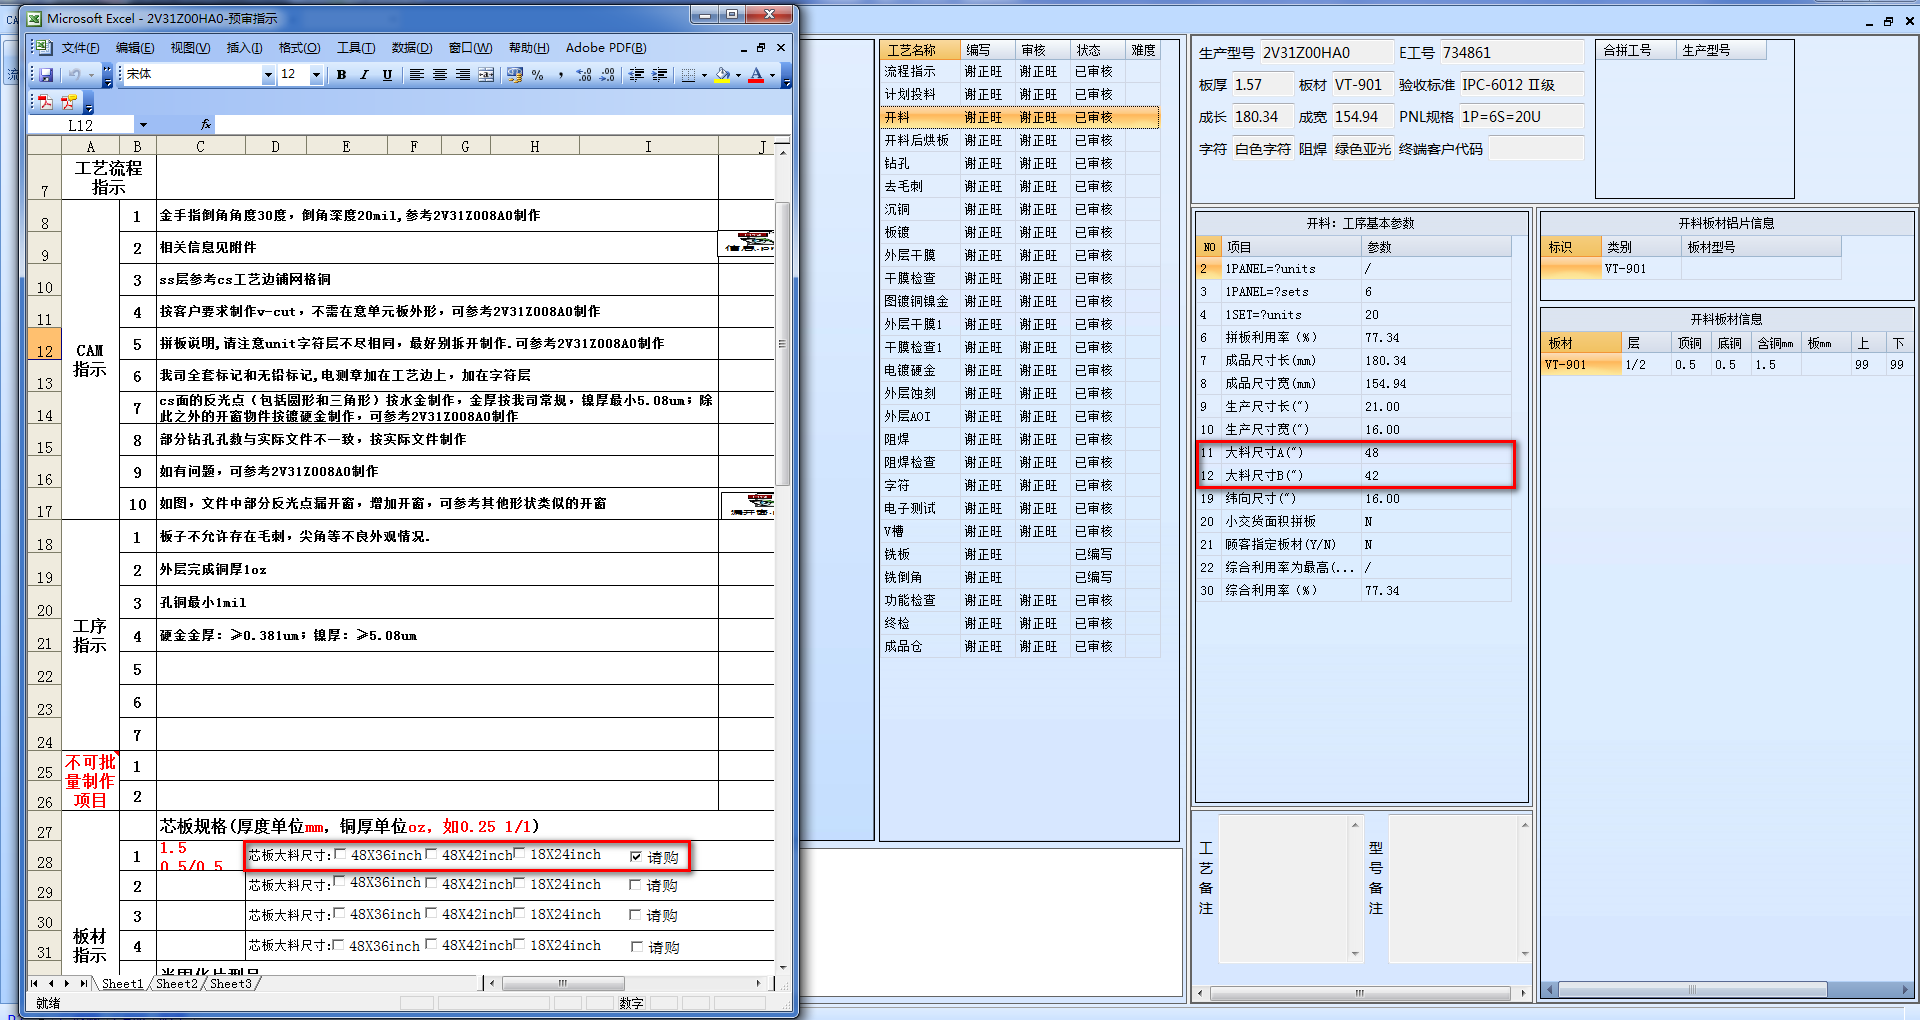The height and width of the screenshot is (1020, 1920).
Task: Check 48X36inch in 板材指示 row 2
Action: [x=340, y=881]
